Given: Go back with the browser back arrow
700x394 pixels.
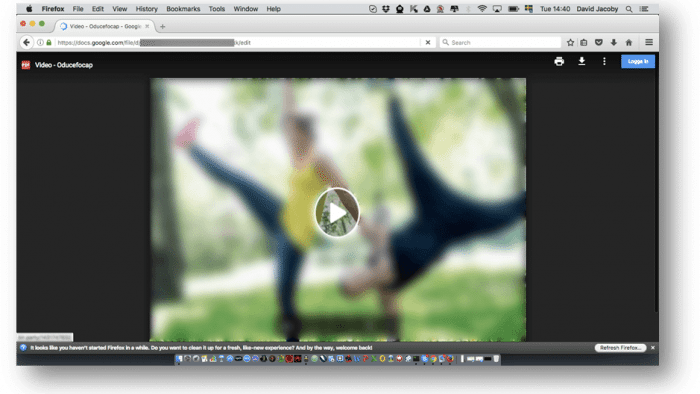Looking at the screenshot, I should (x=26, y=42).
